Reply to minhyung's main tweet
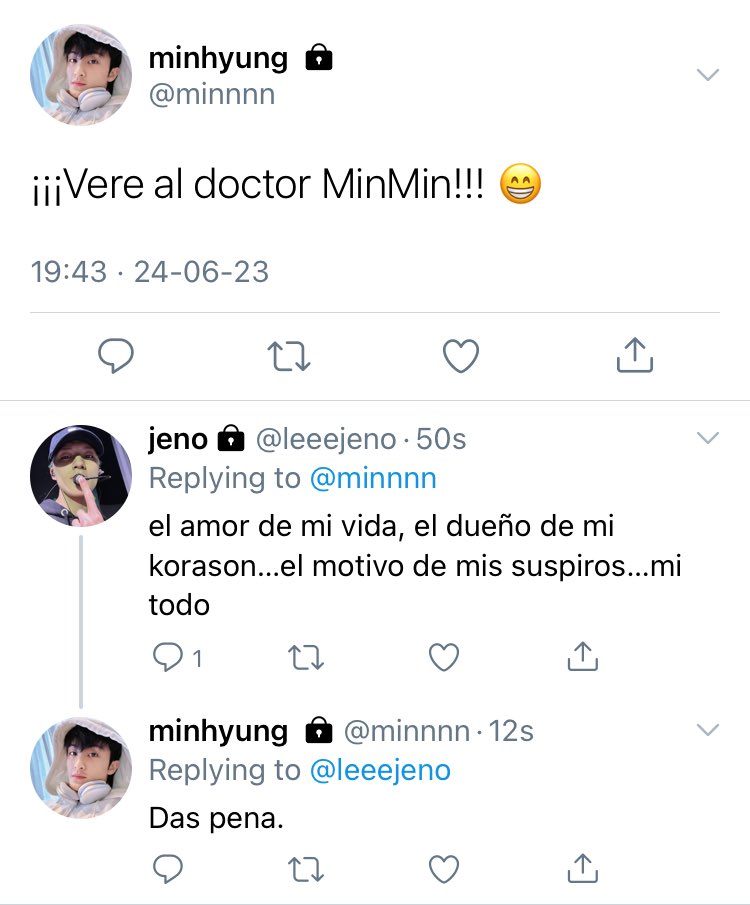 pyautogui.click(x=116, y=356)
